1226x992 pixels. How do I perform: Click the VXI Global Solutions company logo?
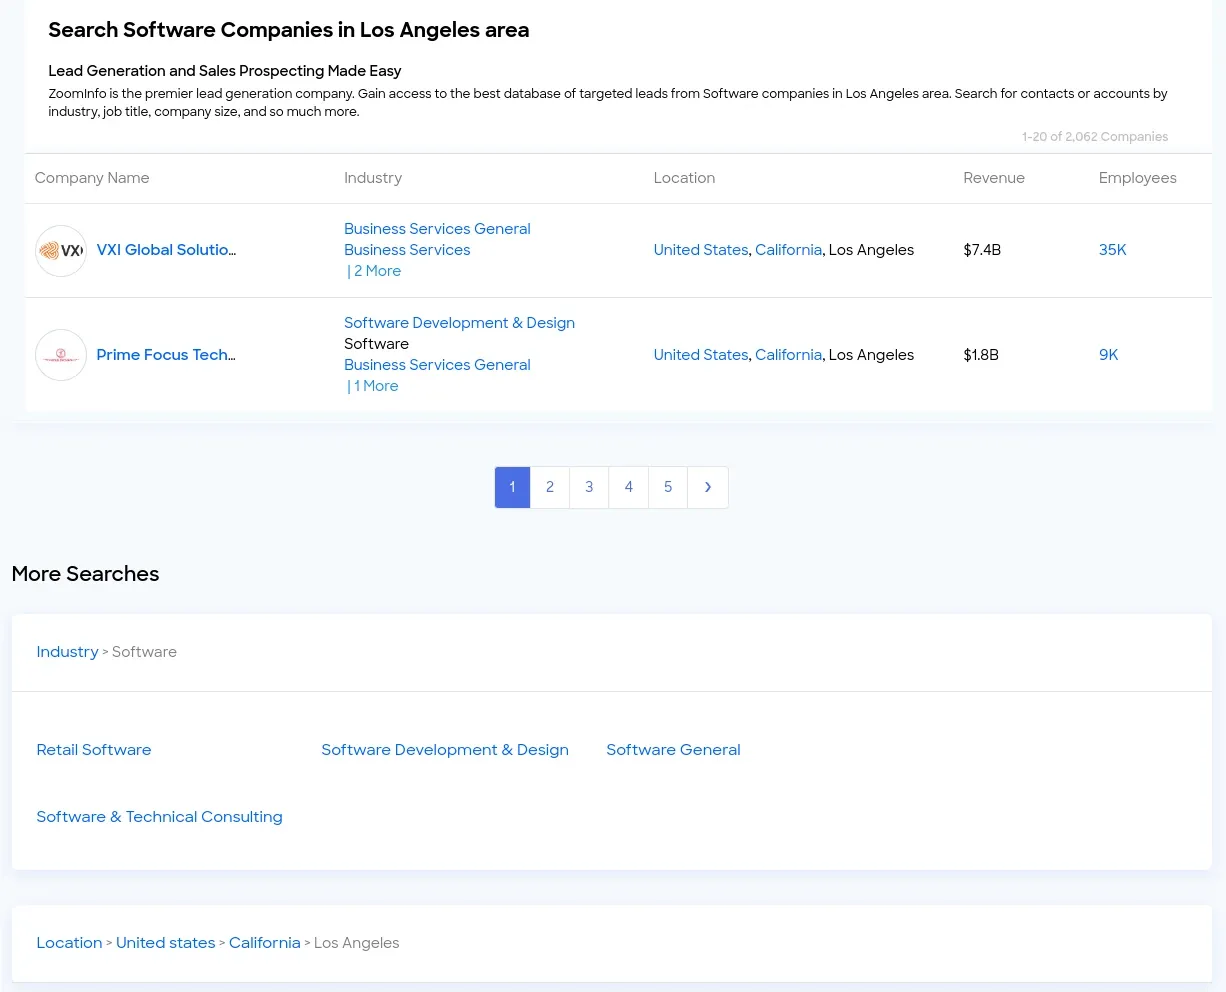coord(60,250)
